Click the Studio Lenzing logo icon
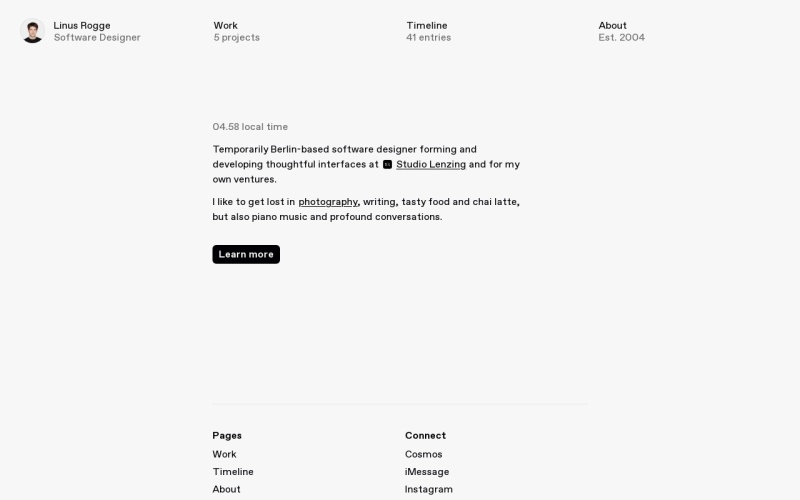This screenshot has width=800, height=500. click(387, 164)
